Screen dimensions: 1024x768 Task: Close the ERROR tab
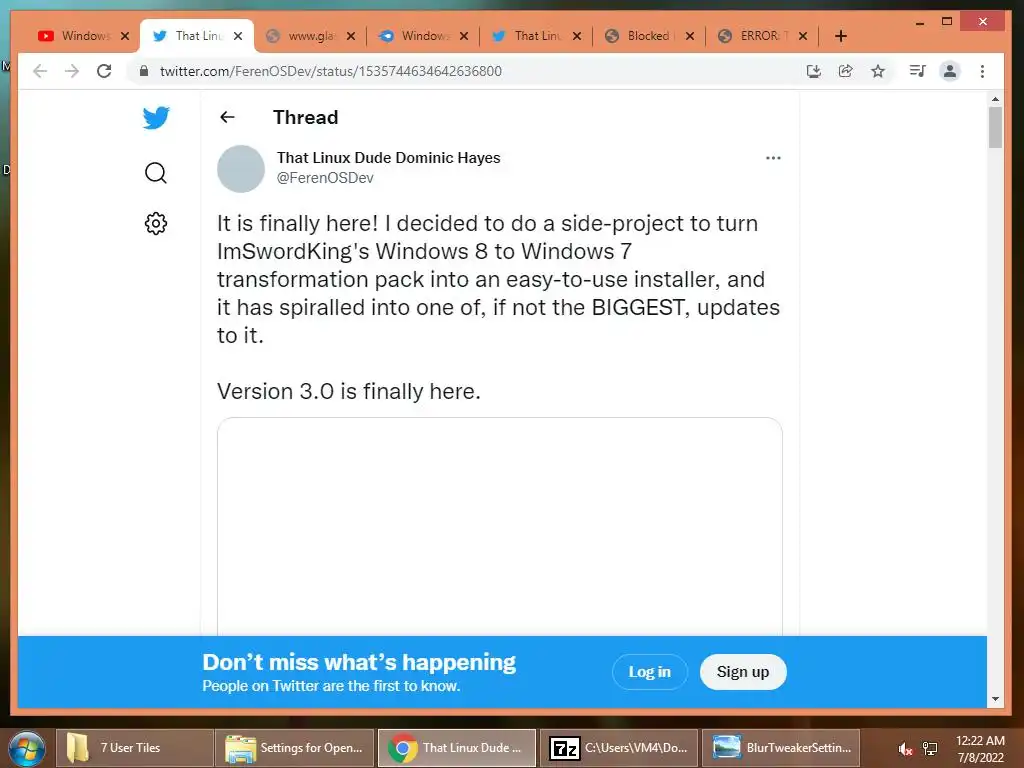(x=803, y=36)
